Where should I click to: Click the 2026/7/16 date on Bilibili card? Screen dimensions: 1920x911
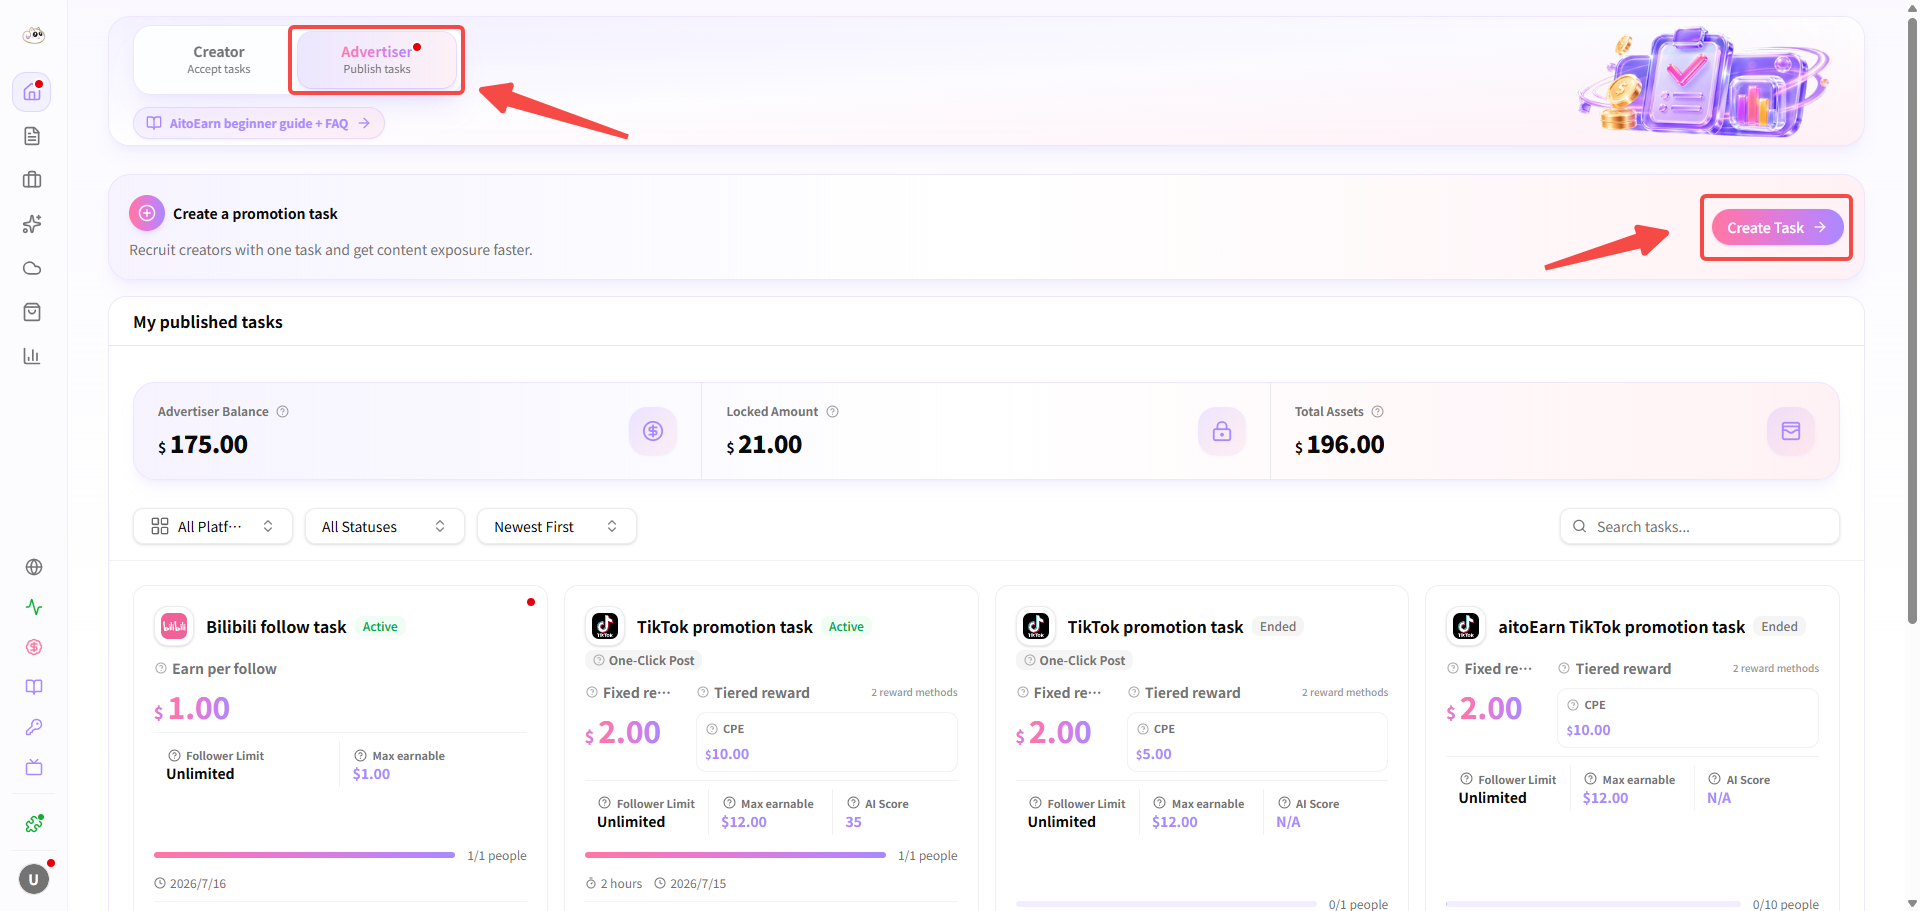(198, 884)
